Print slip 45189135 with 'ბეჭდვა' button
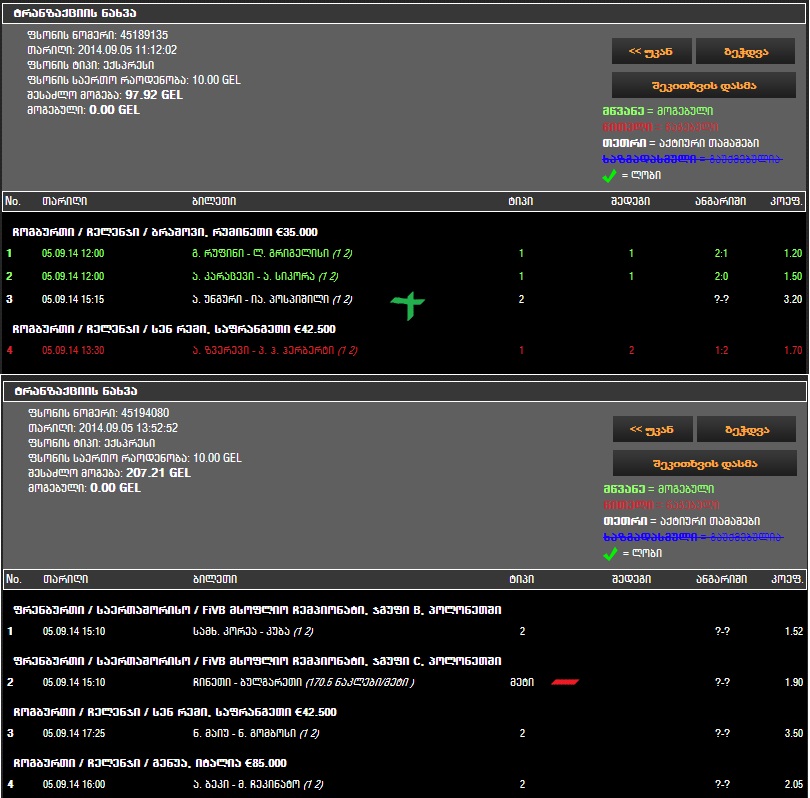The height and width of the screenshot is (798, 810). pos(745,51)
